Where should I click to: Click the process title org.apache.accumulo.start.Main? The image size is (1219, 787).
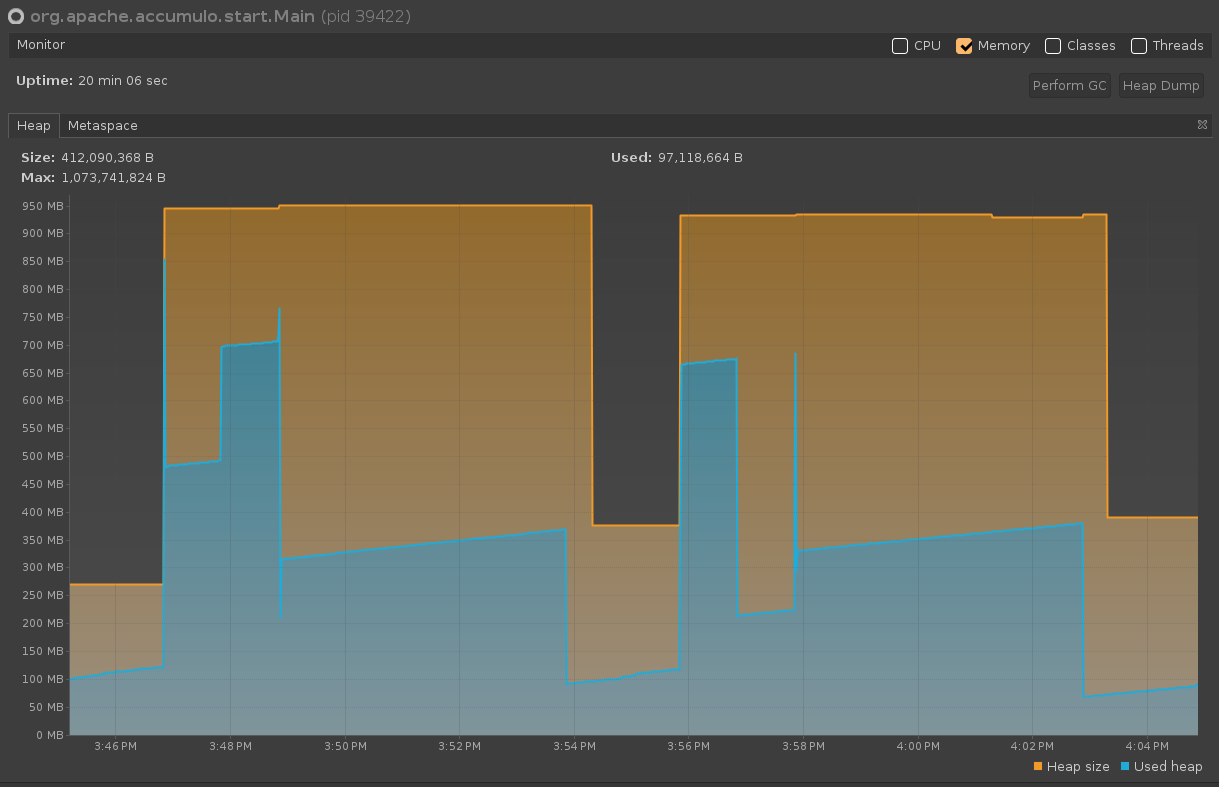[173, 17]
